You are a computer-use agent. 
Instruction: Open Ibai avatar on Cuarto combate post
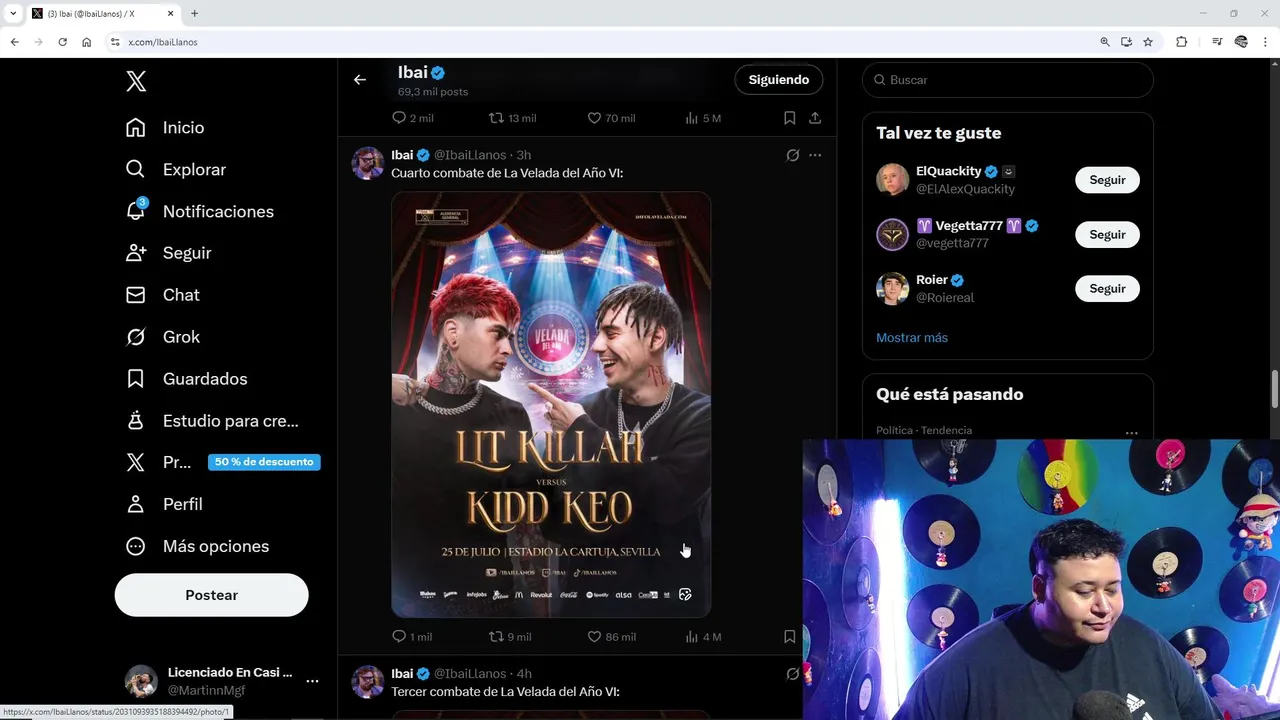coord(368,163)
